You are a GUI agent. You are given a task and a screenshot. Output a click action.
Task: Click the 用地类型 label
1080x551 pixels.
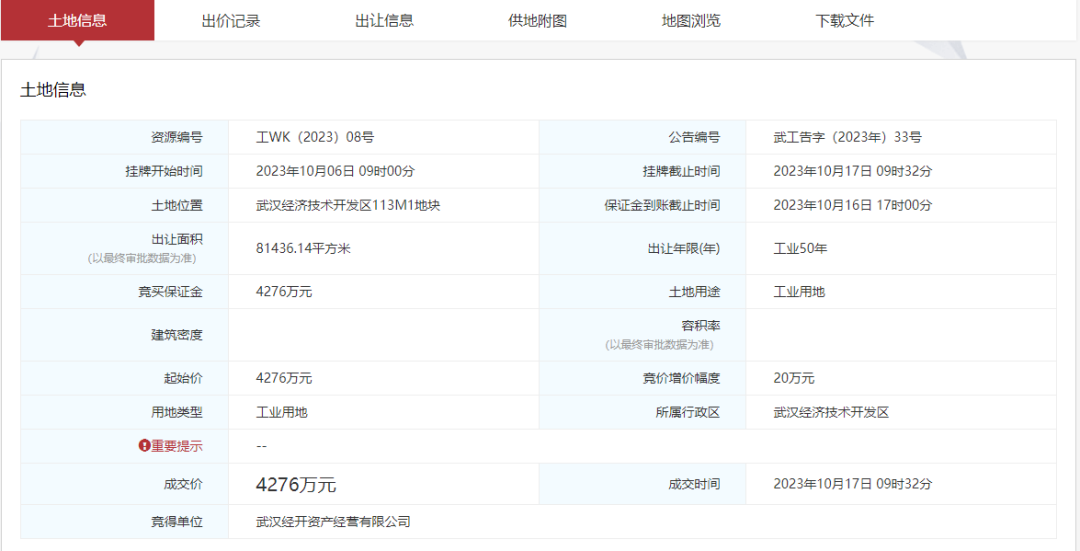pyautogui.click(x=177, y=413)
